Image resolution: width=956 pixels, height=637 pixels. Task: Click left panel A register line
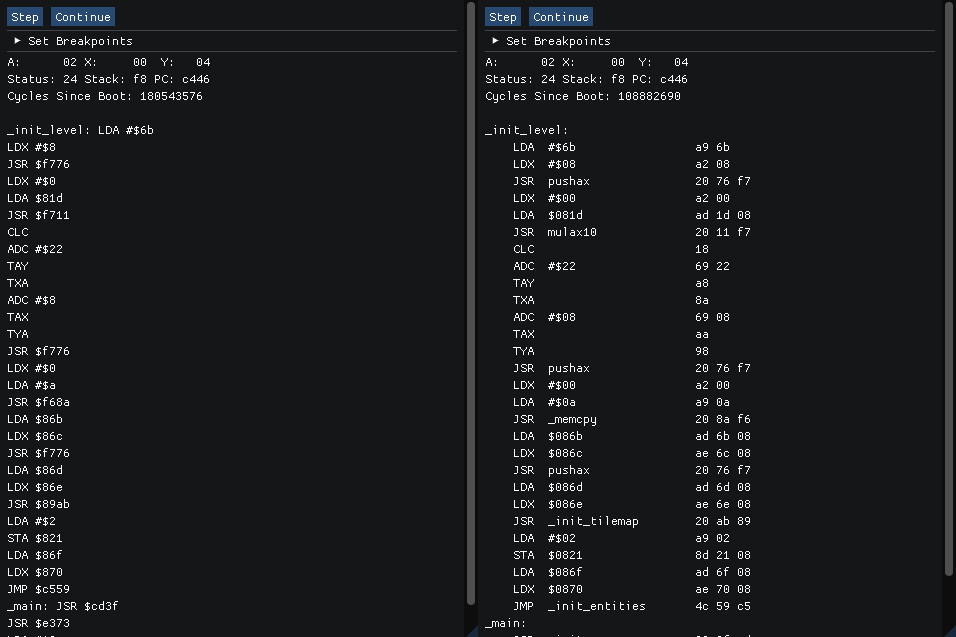(x=109, y=62)
